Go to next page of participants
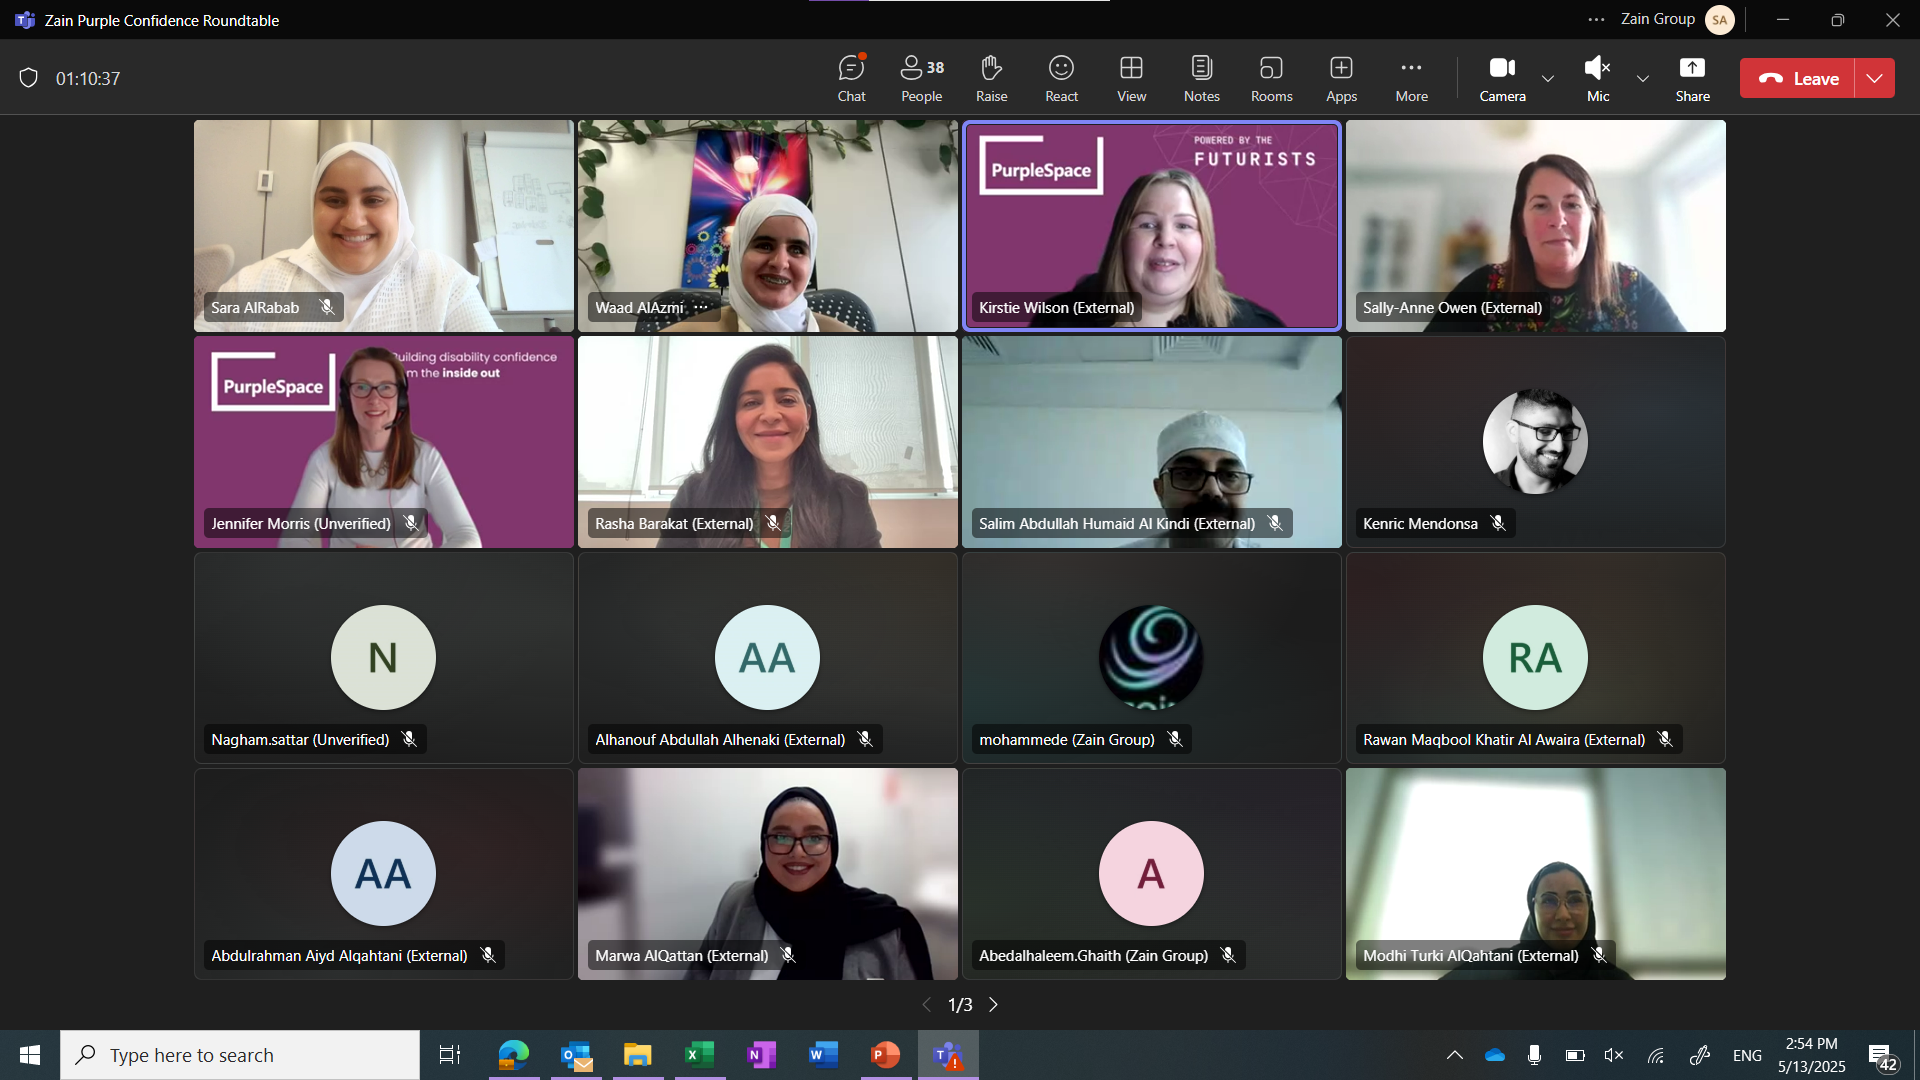This screenshot has height=1080, width=1920. pos(993,1004)
